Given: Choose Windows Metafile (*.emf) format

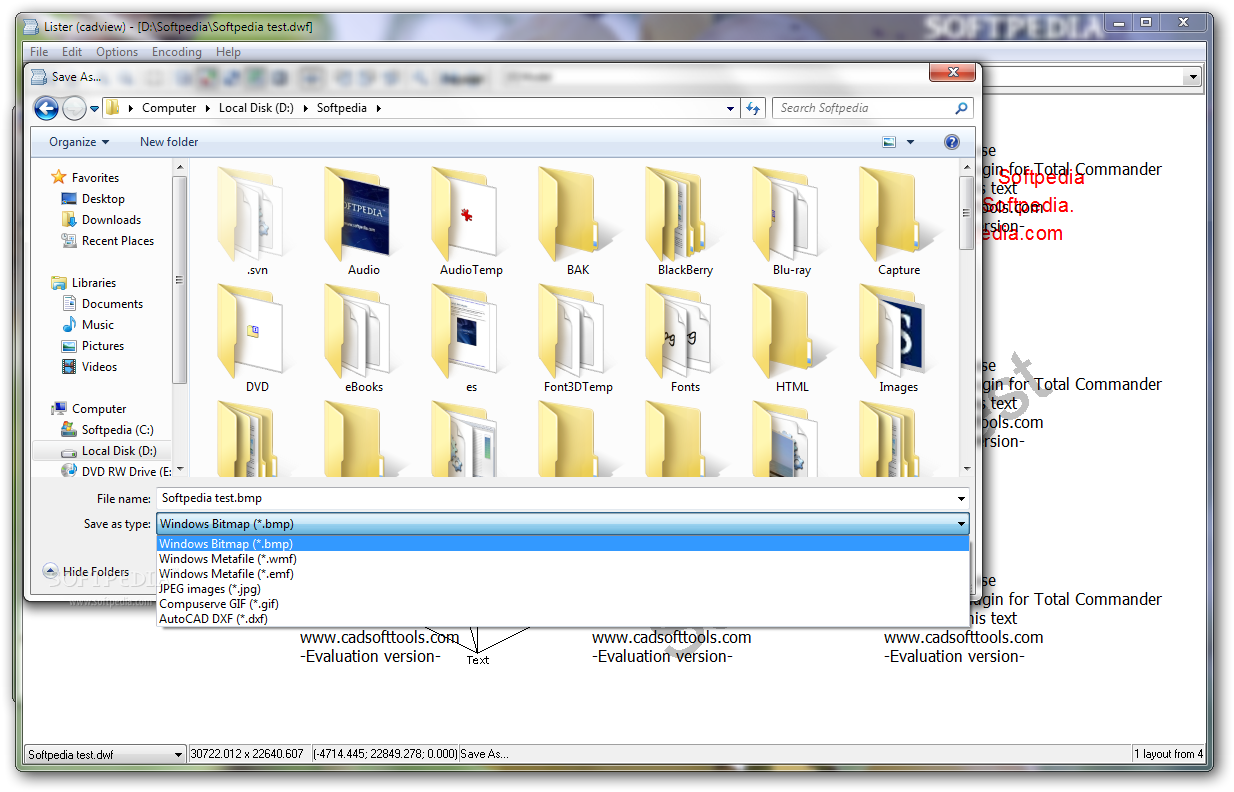Looking at the screenshot, I should [563, 574].
